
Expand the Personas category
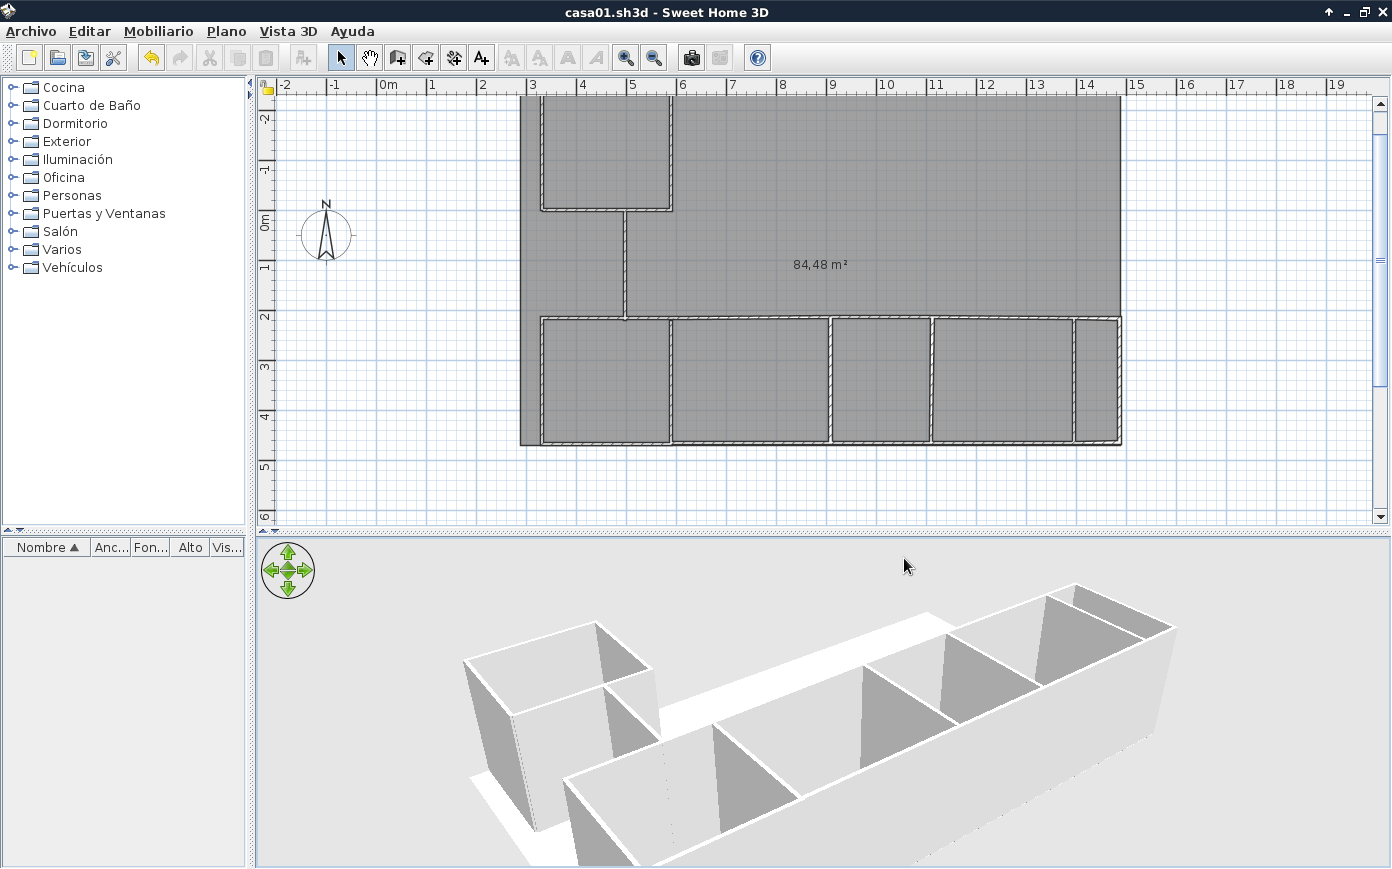pyautogui.click(x=13, y=195)
